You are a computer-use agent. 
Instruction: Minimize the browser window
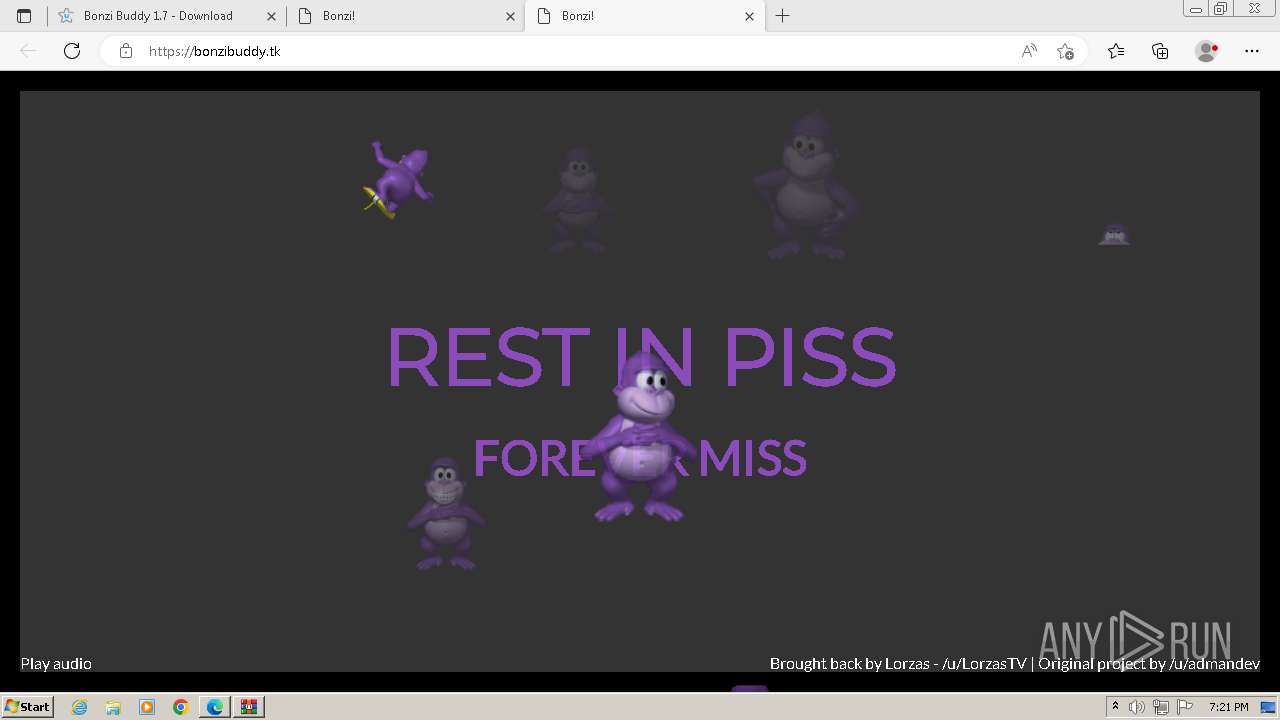pos(1195,9)
